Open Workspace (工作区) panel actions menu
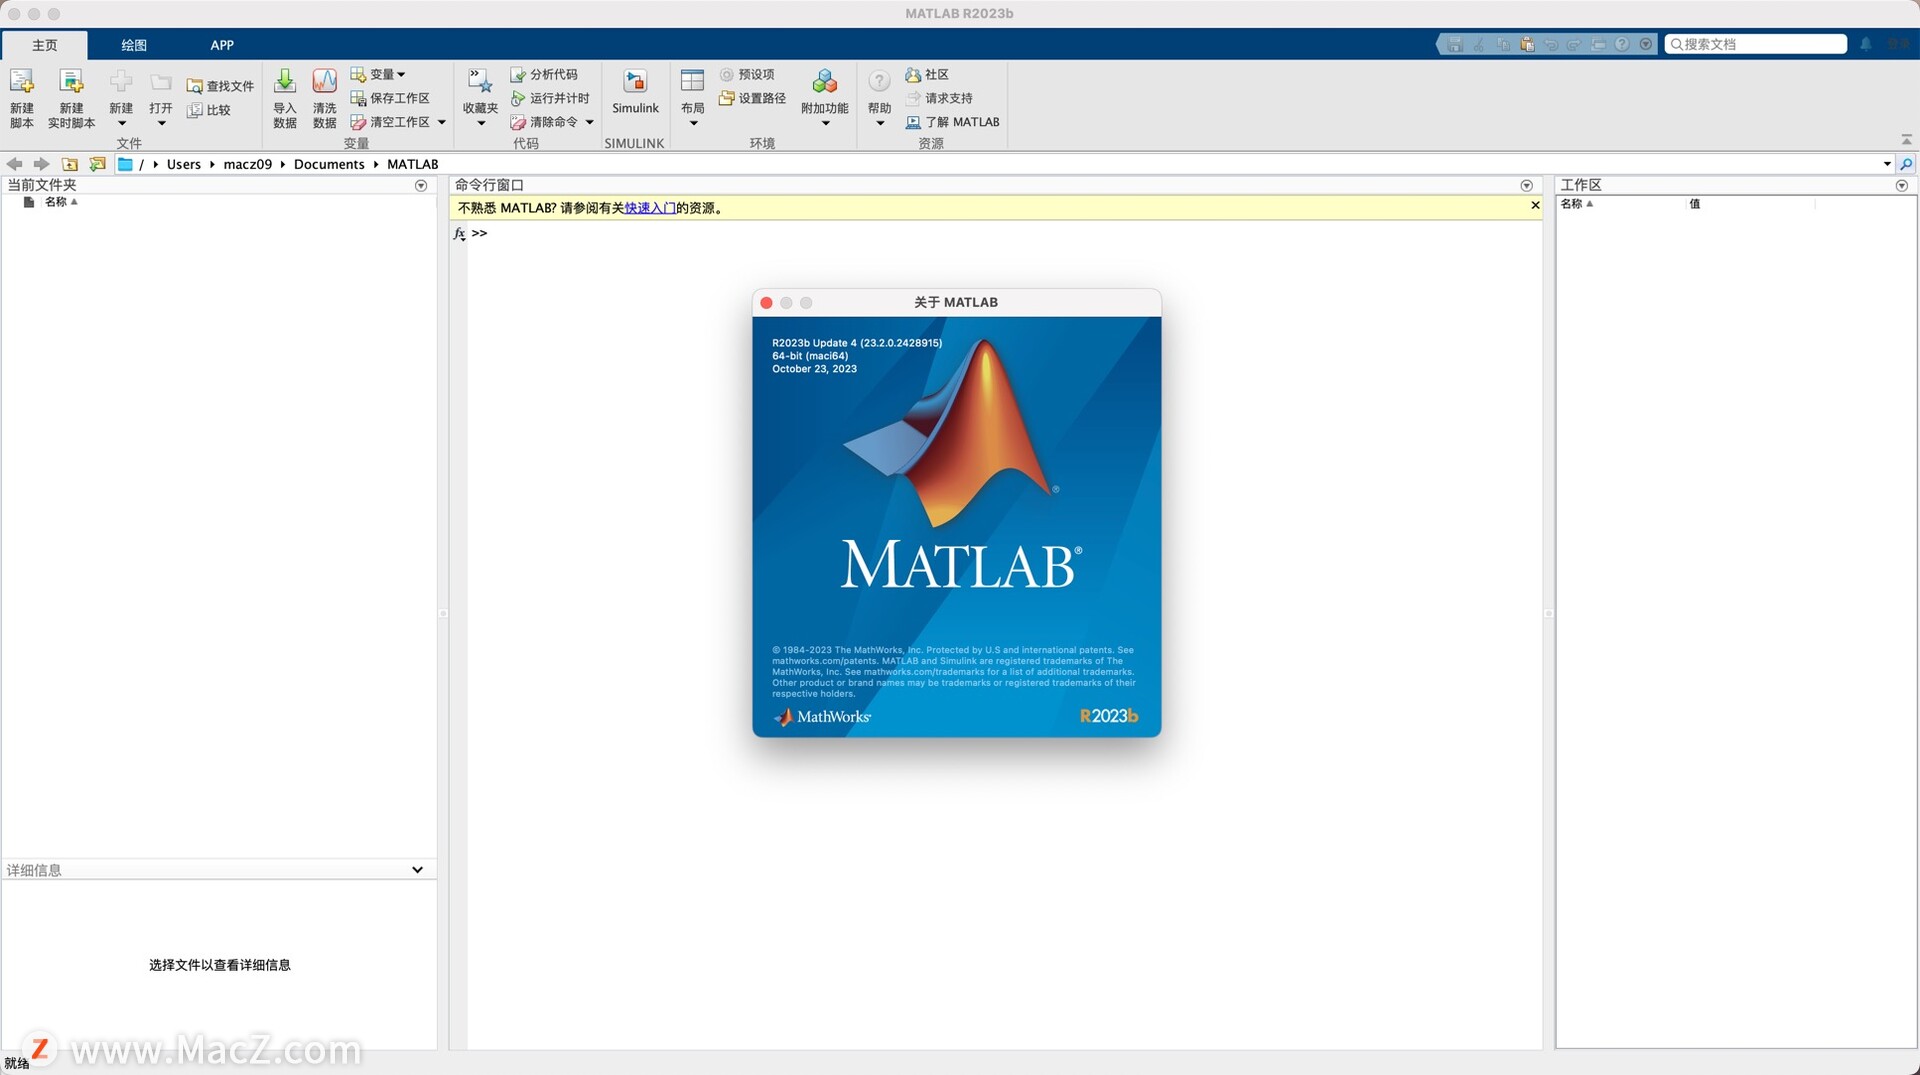The width and height of the screenshot is (1920, 1075). (x=1901, y=186)
